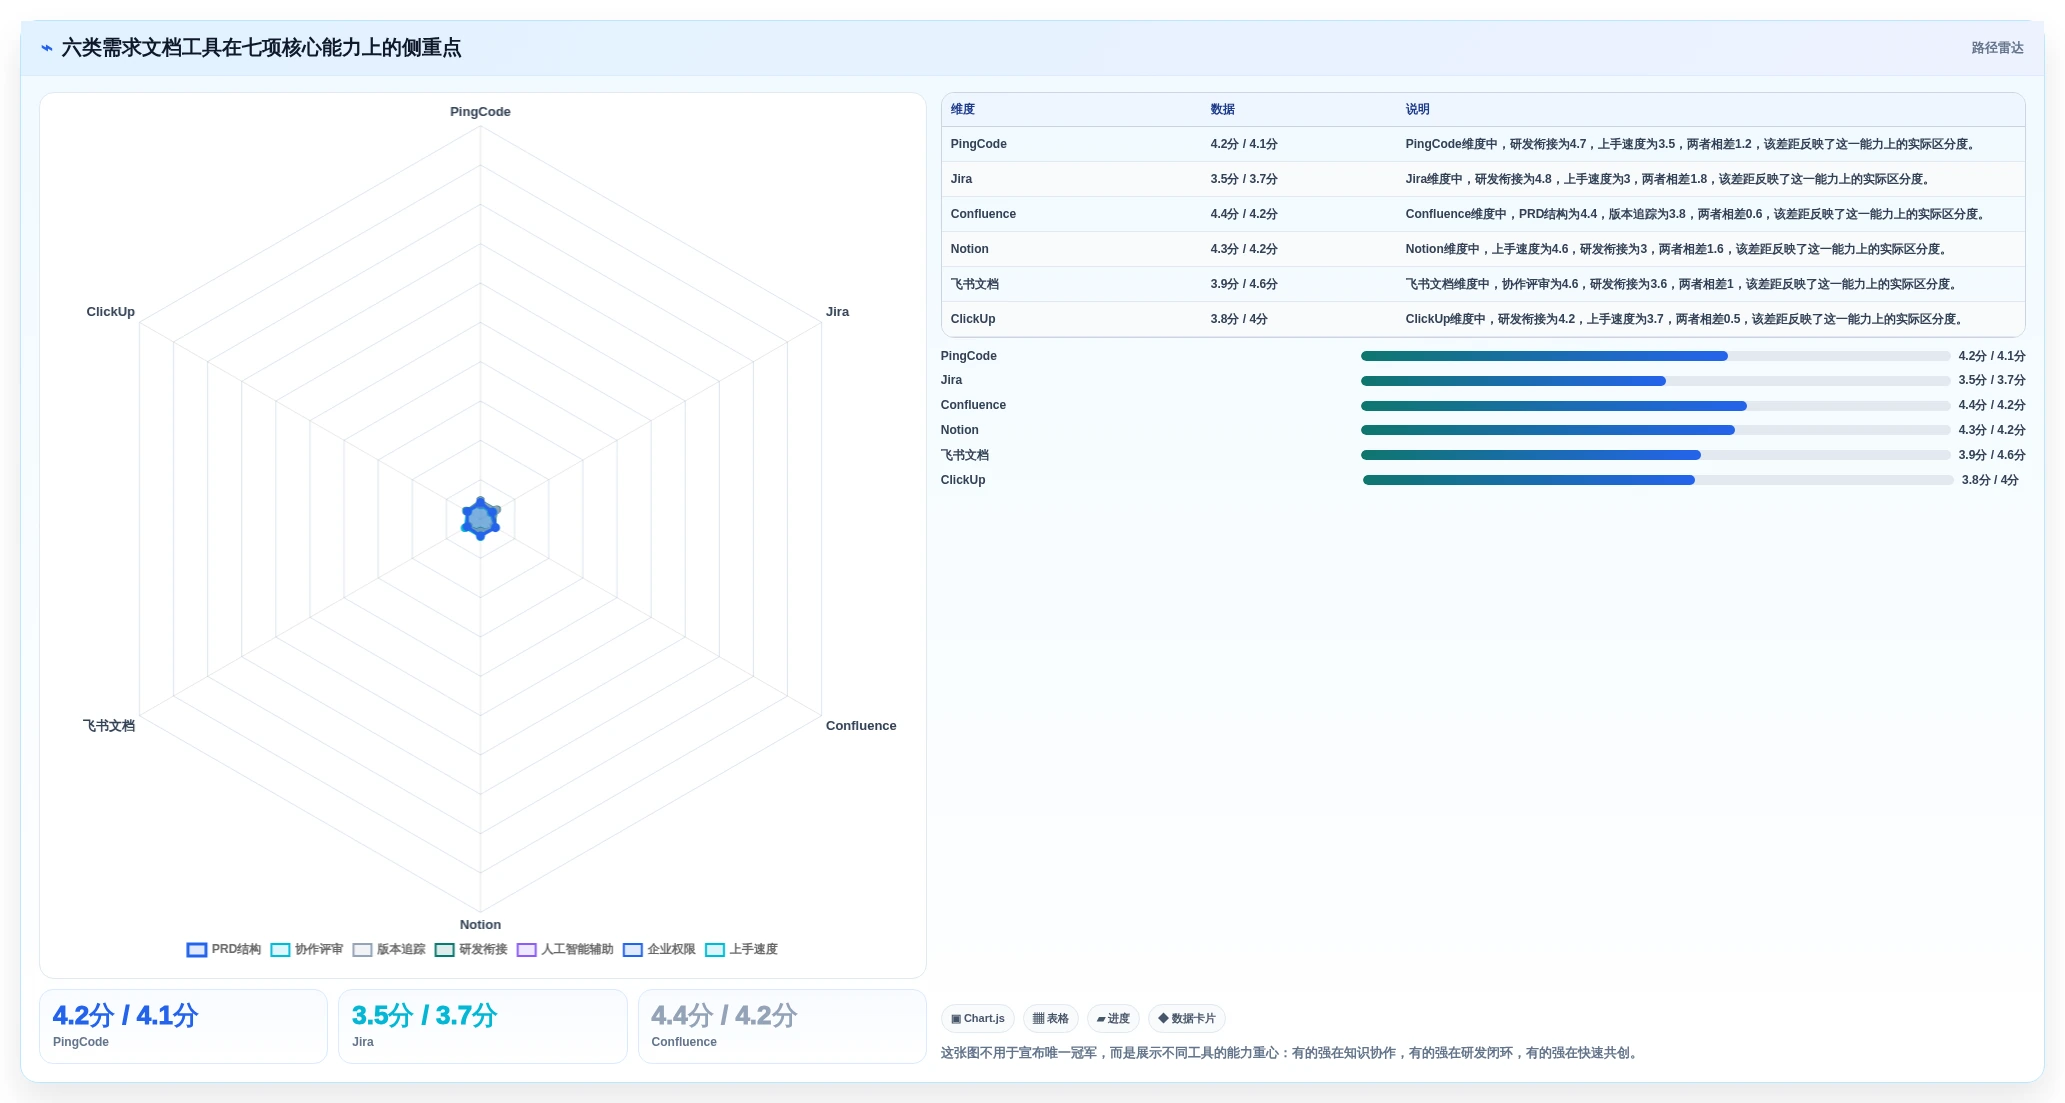Click the page title 六类需求文档工具在七项核心能力上的侧重点
This screenshot has height=1103, width=2065.
pyautogui.click(x=262, y=48)
